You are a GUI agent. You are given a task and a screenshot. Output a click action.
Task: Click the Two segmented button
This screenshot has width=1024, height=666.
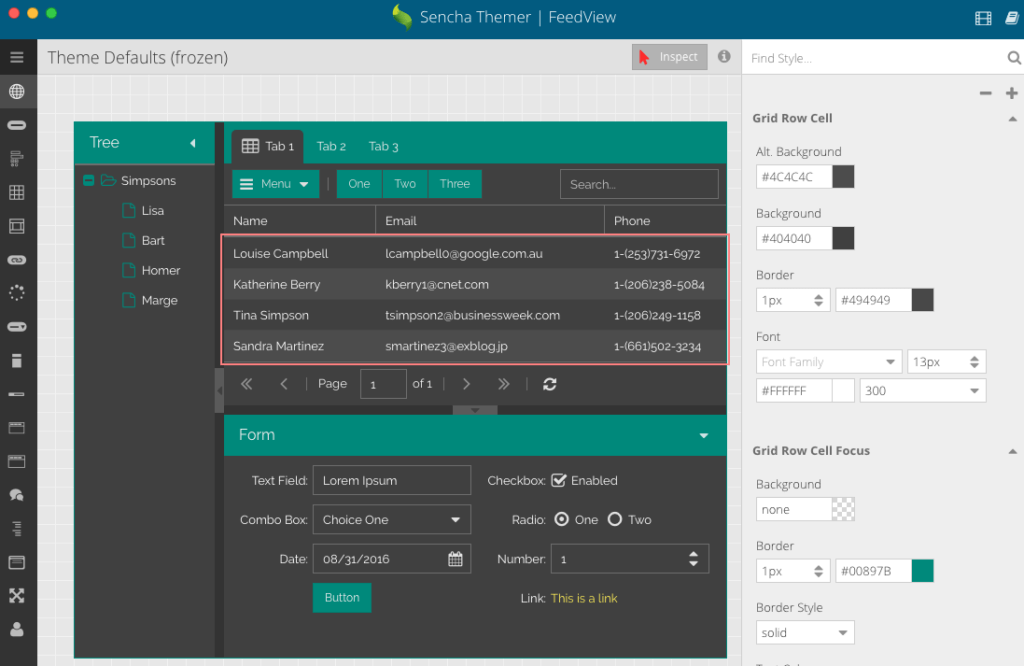(x=405, y=184)
